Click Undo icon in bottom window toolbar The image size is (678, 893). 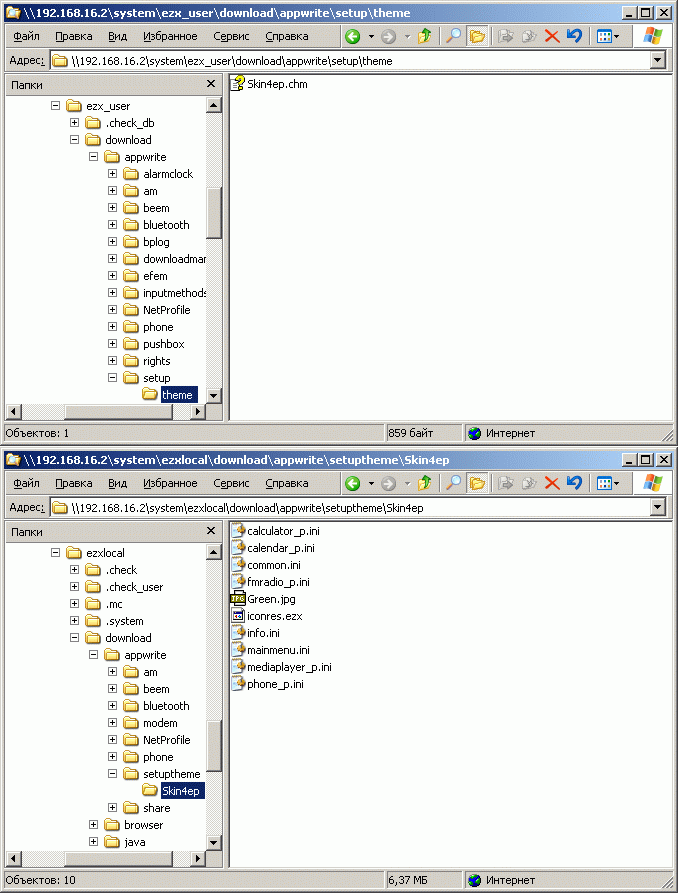tap(574, 484)
